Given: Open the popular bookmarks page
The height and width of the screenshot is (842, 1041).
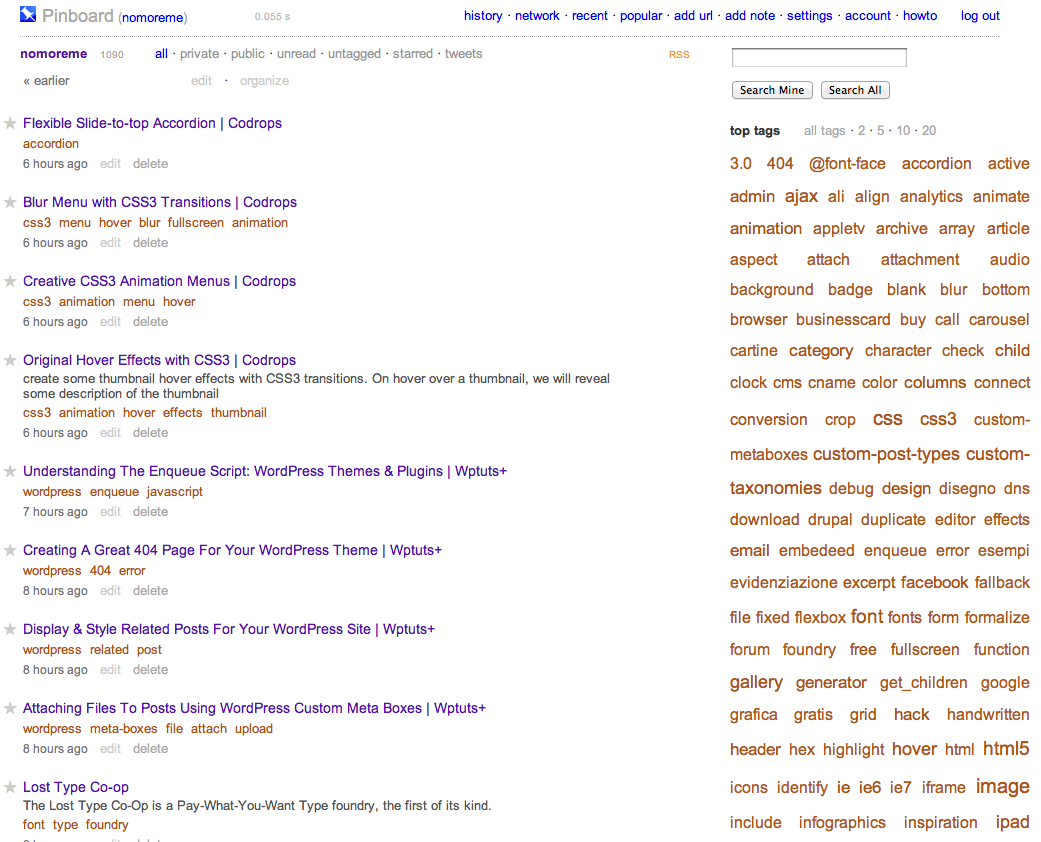Looking at the screenshot, I should pyautogui.click(x=641, y=16).
